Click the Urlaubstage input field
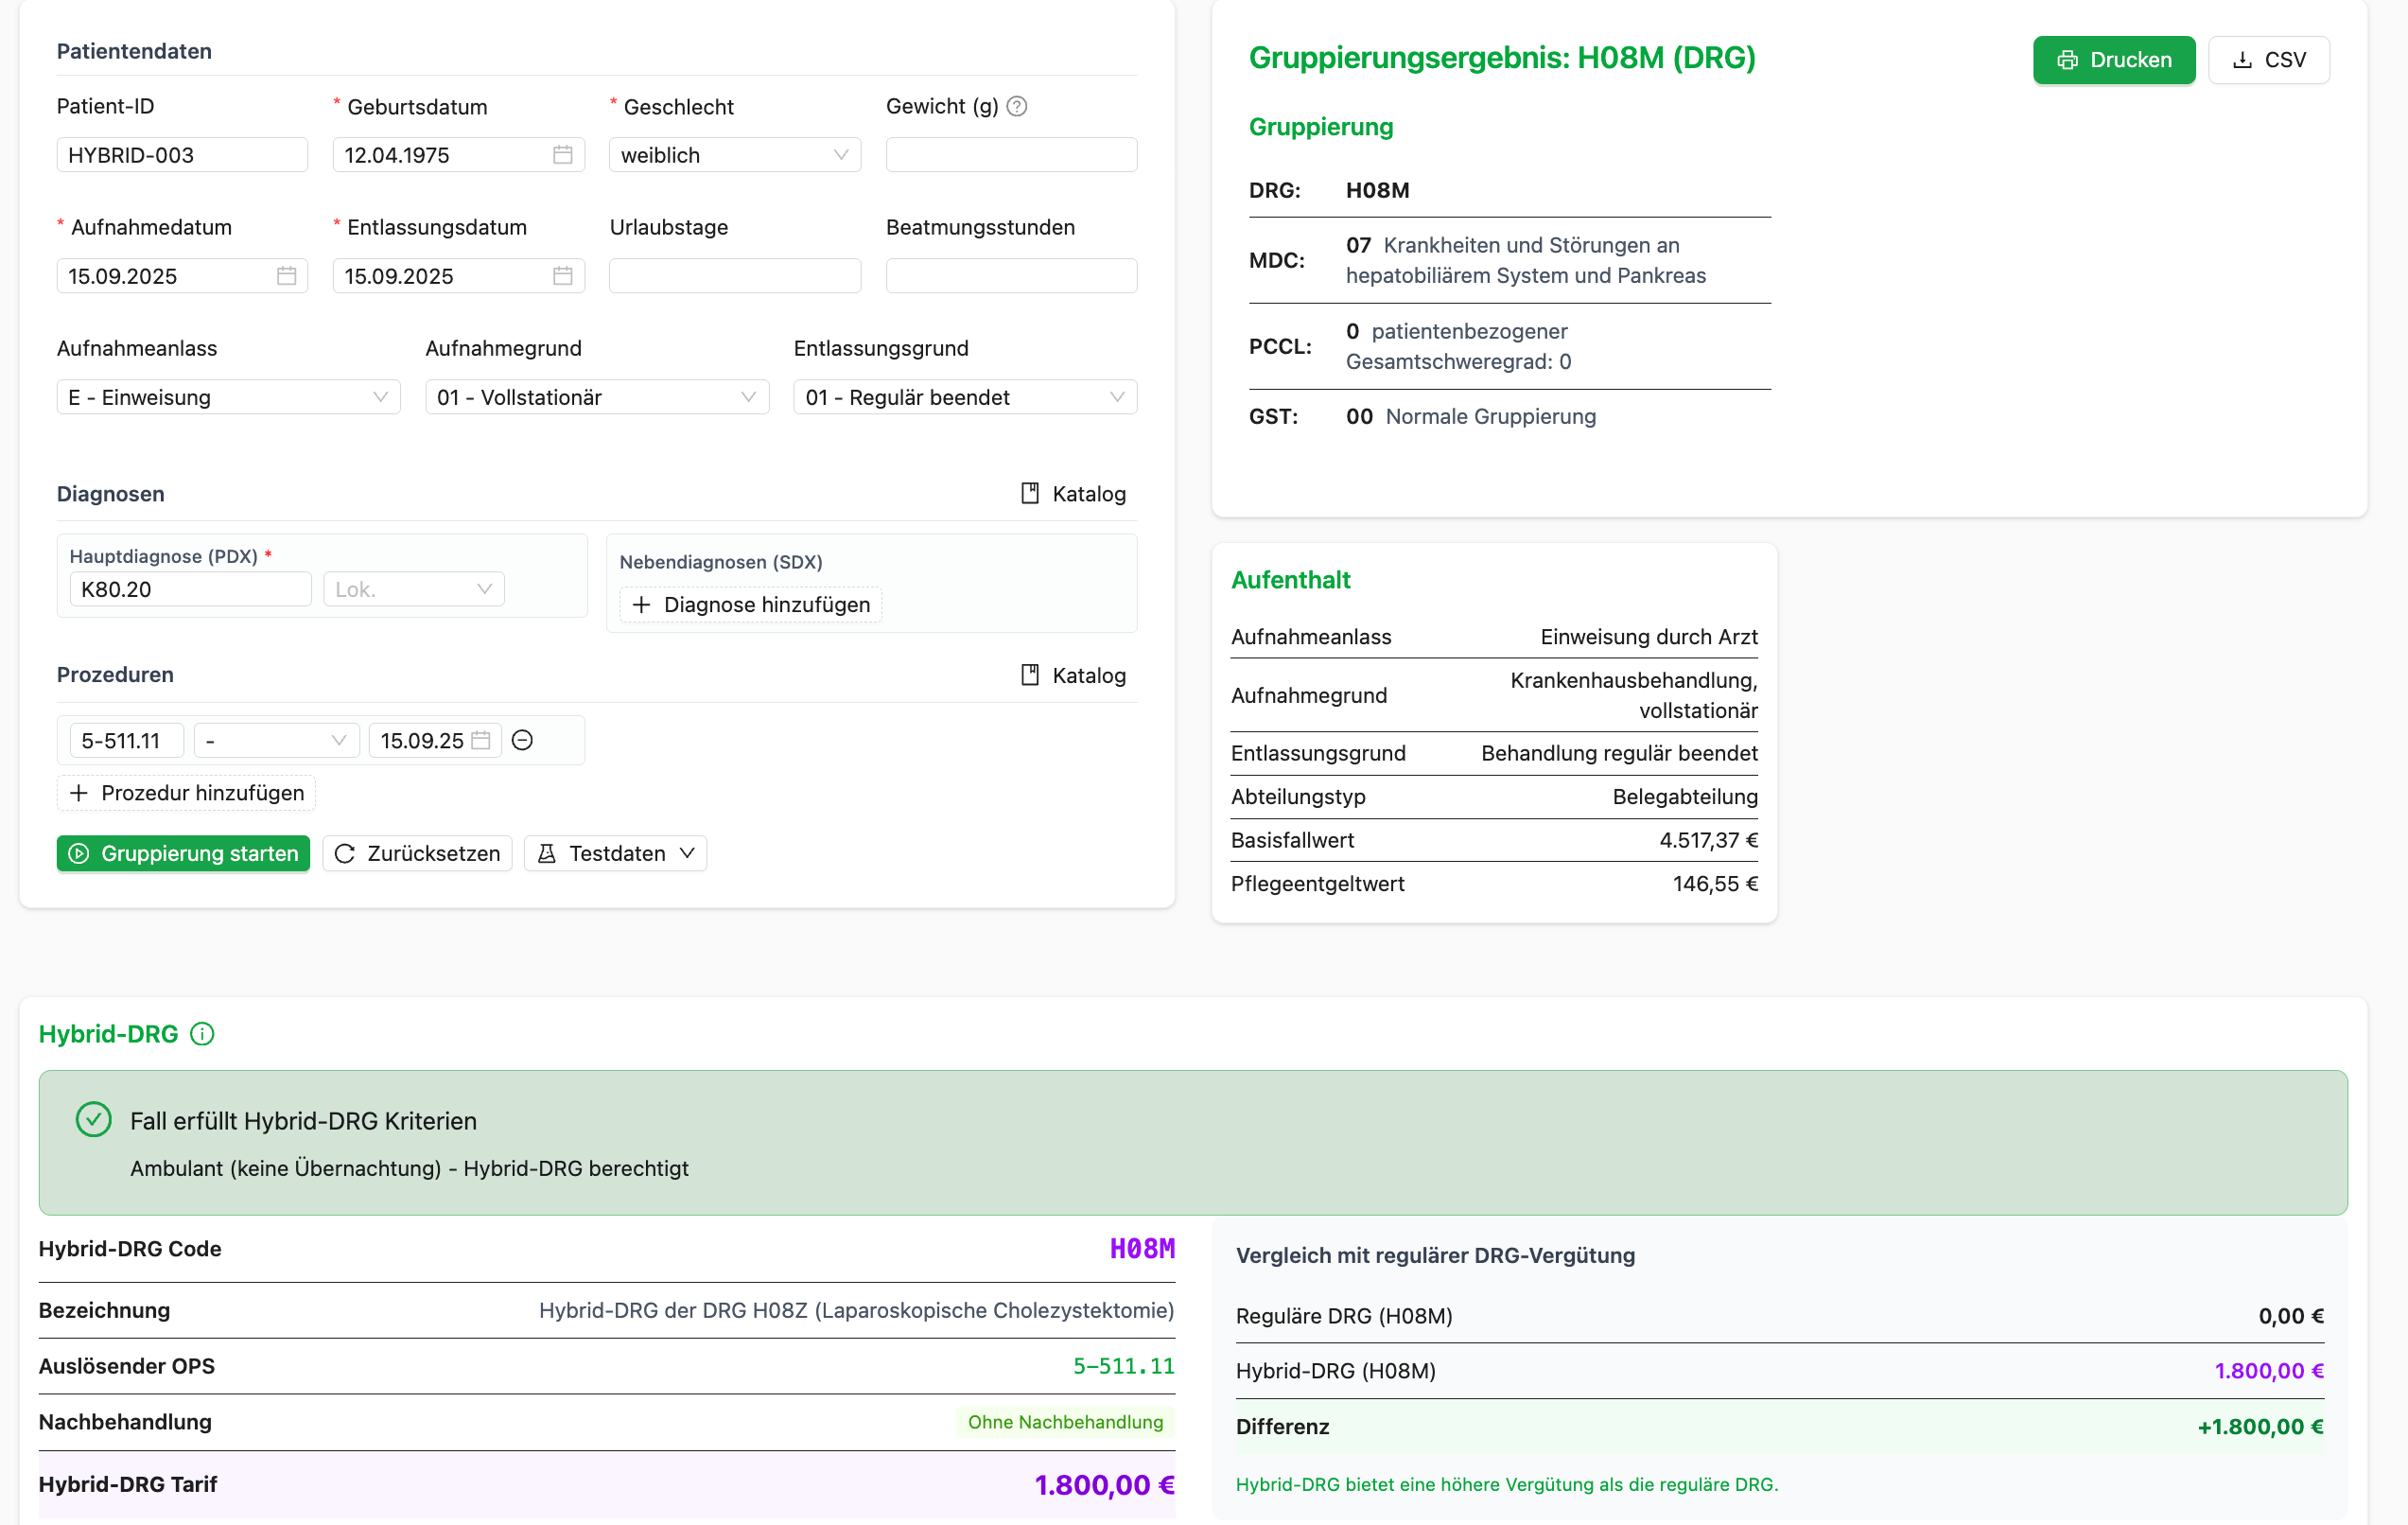 [x=735, y=276]
